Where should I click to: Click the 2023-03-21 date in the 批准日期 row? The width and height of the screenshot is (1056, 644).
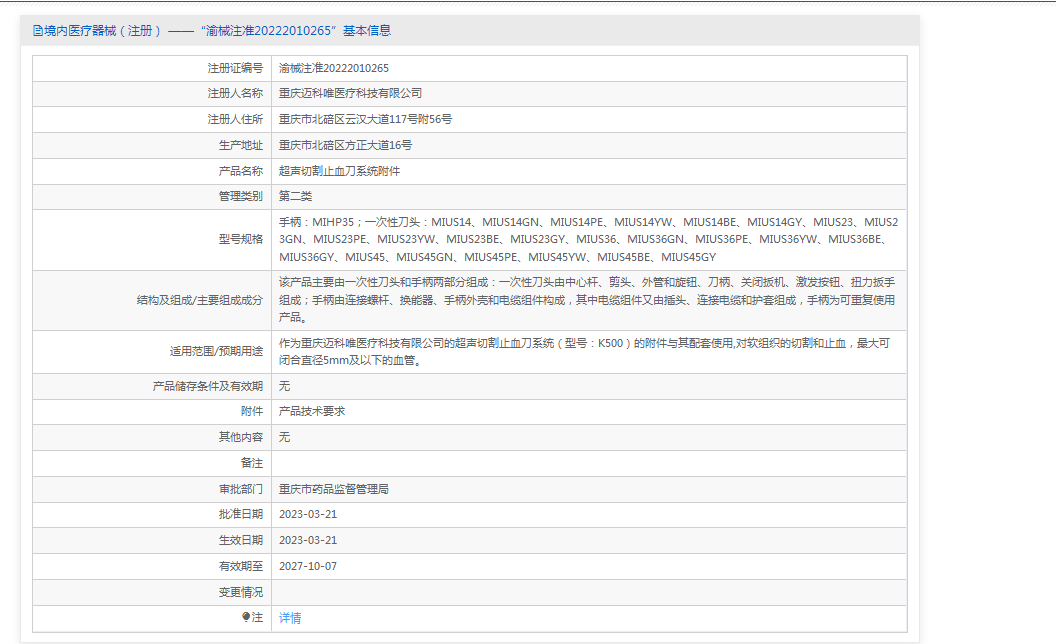[x=308, y=515]
